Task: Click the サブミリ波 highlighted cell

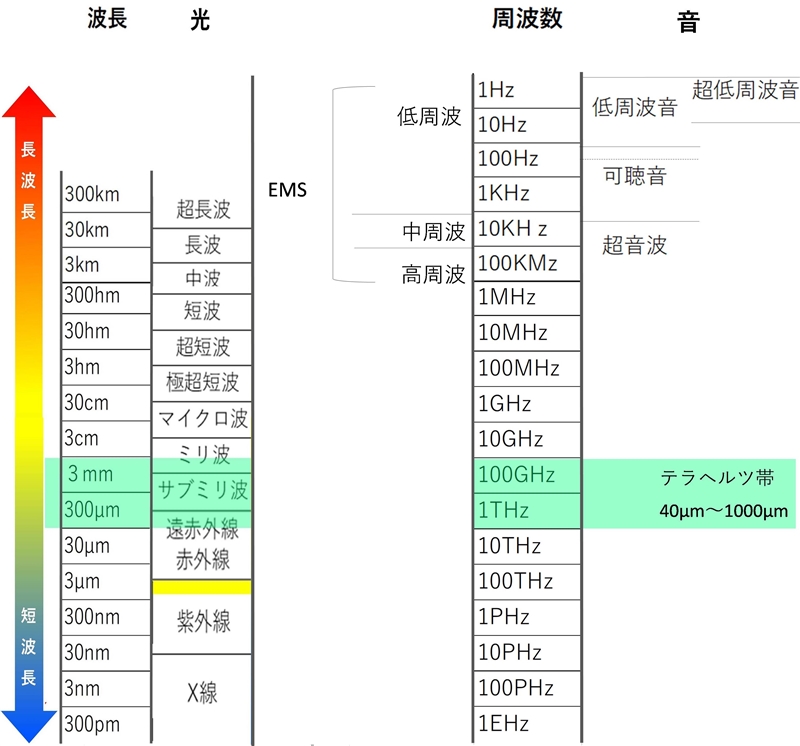Action: (x=202, y=491)
